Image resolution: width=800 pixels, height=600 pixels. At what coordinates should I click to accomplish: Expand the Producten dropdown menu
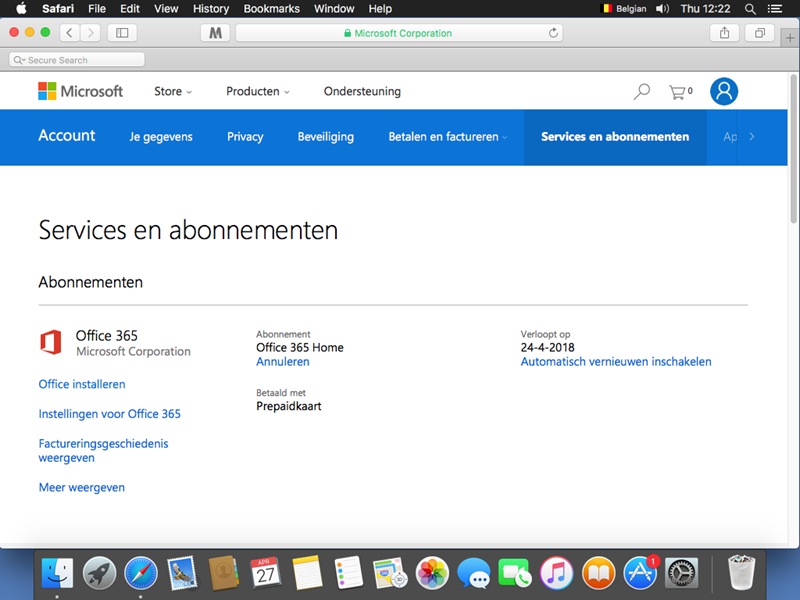257,92
